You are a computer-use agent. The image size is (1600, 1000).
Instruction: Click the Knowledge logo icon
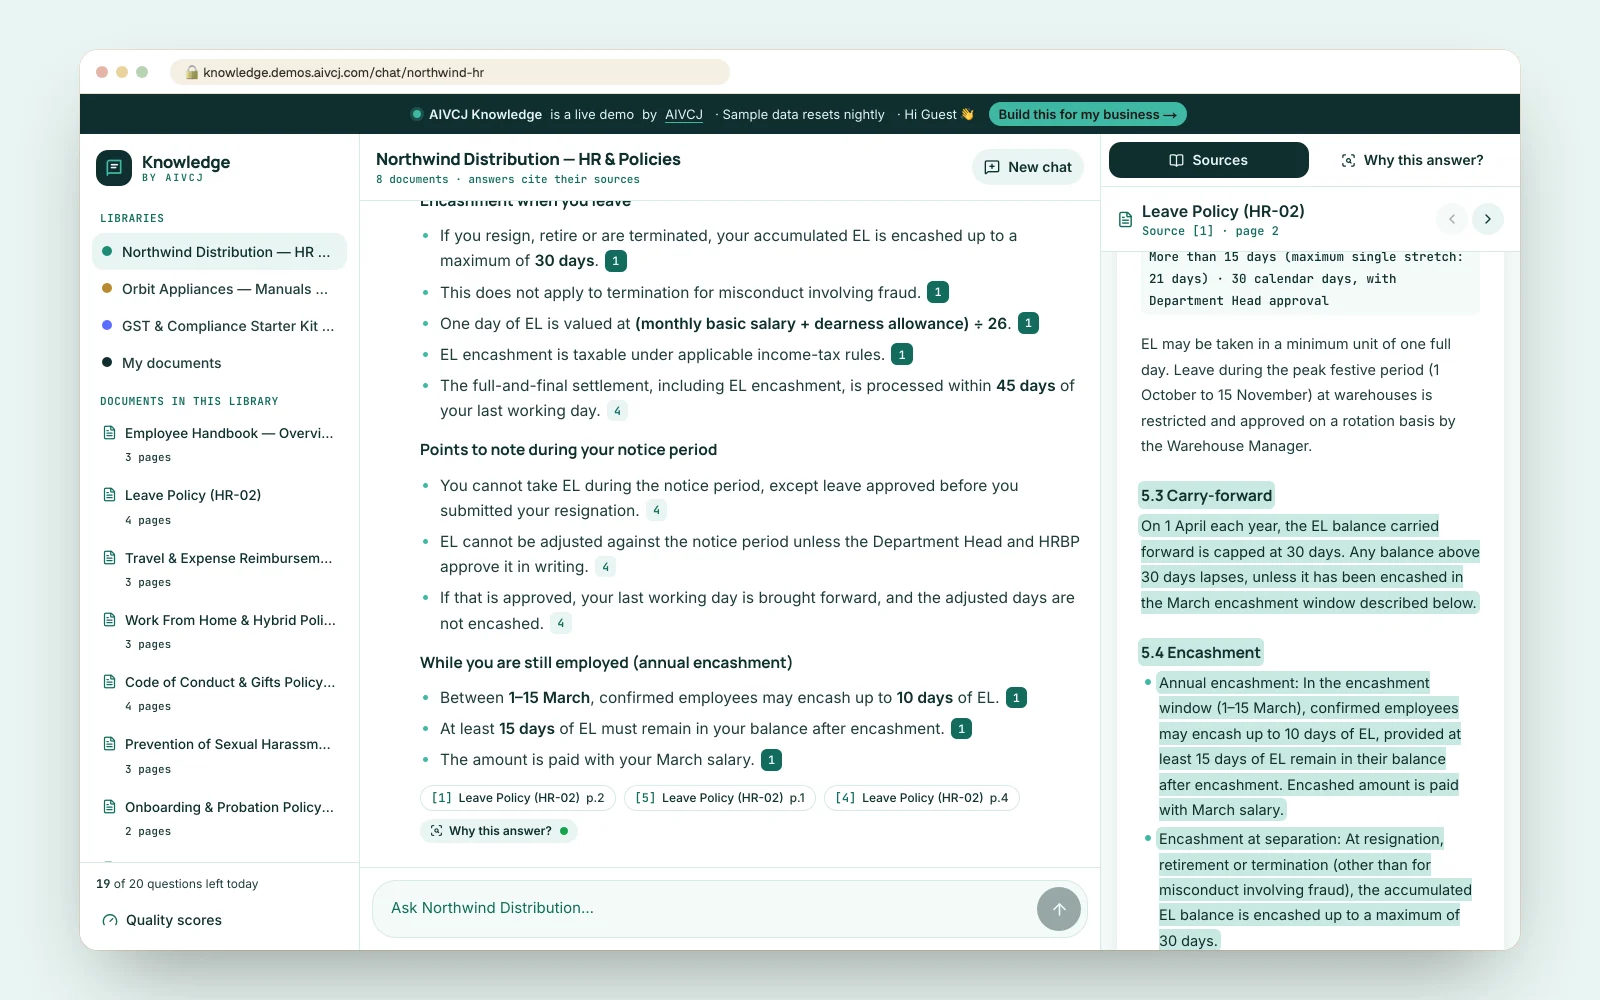click(x=114, y=168)
